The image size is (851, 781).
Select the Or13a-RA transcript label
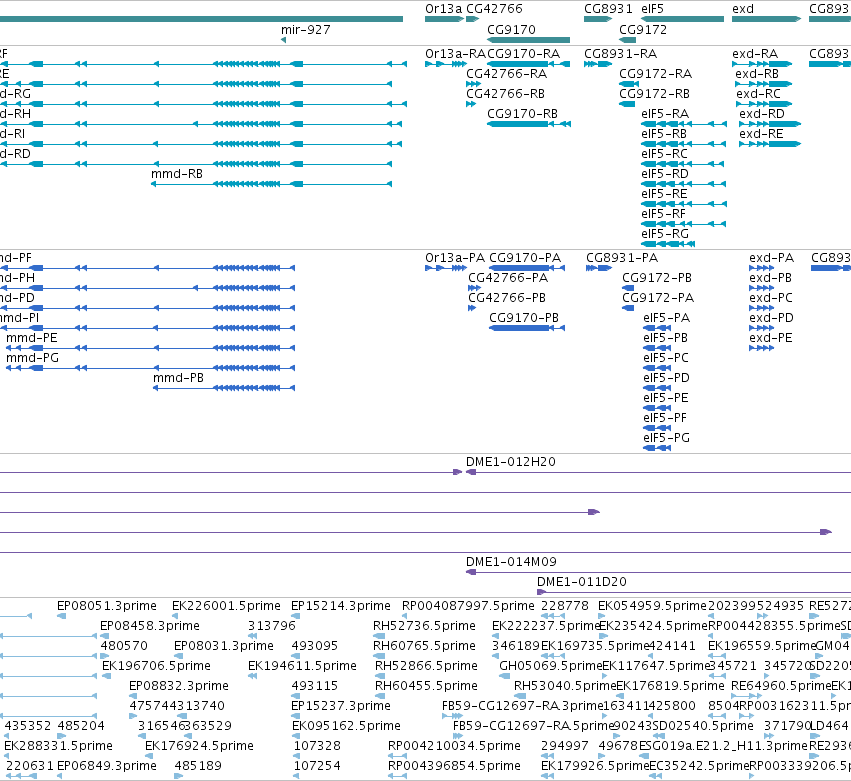[x=455, y=54]
